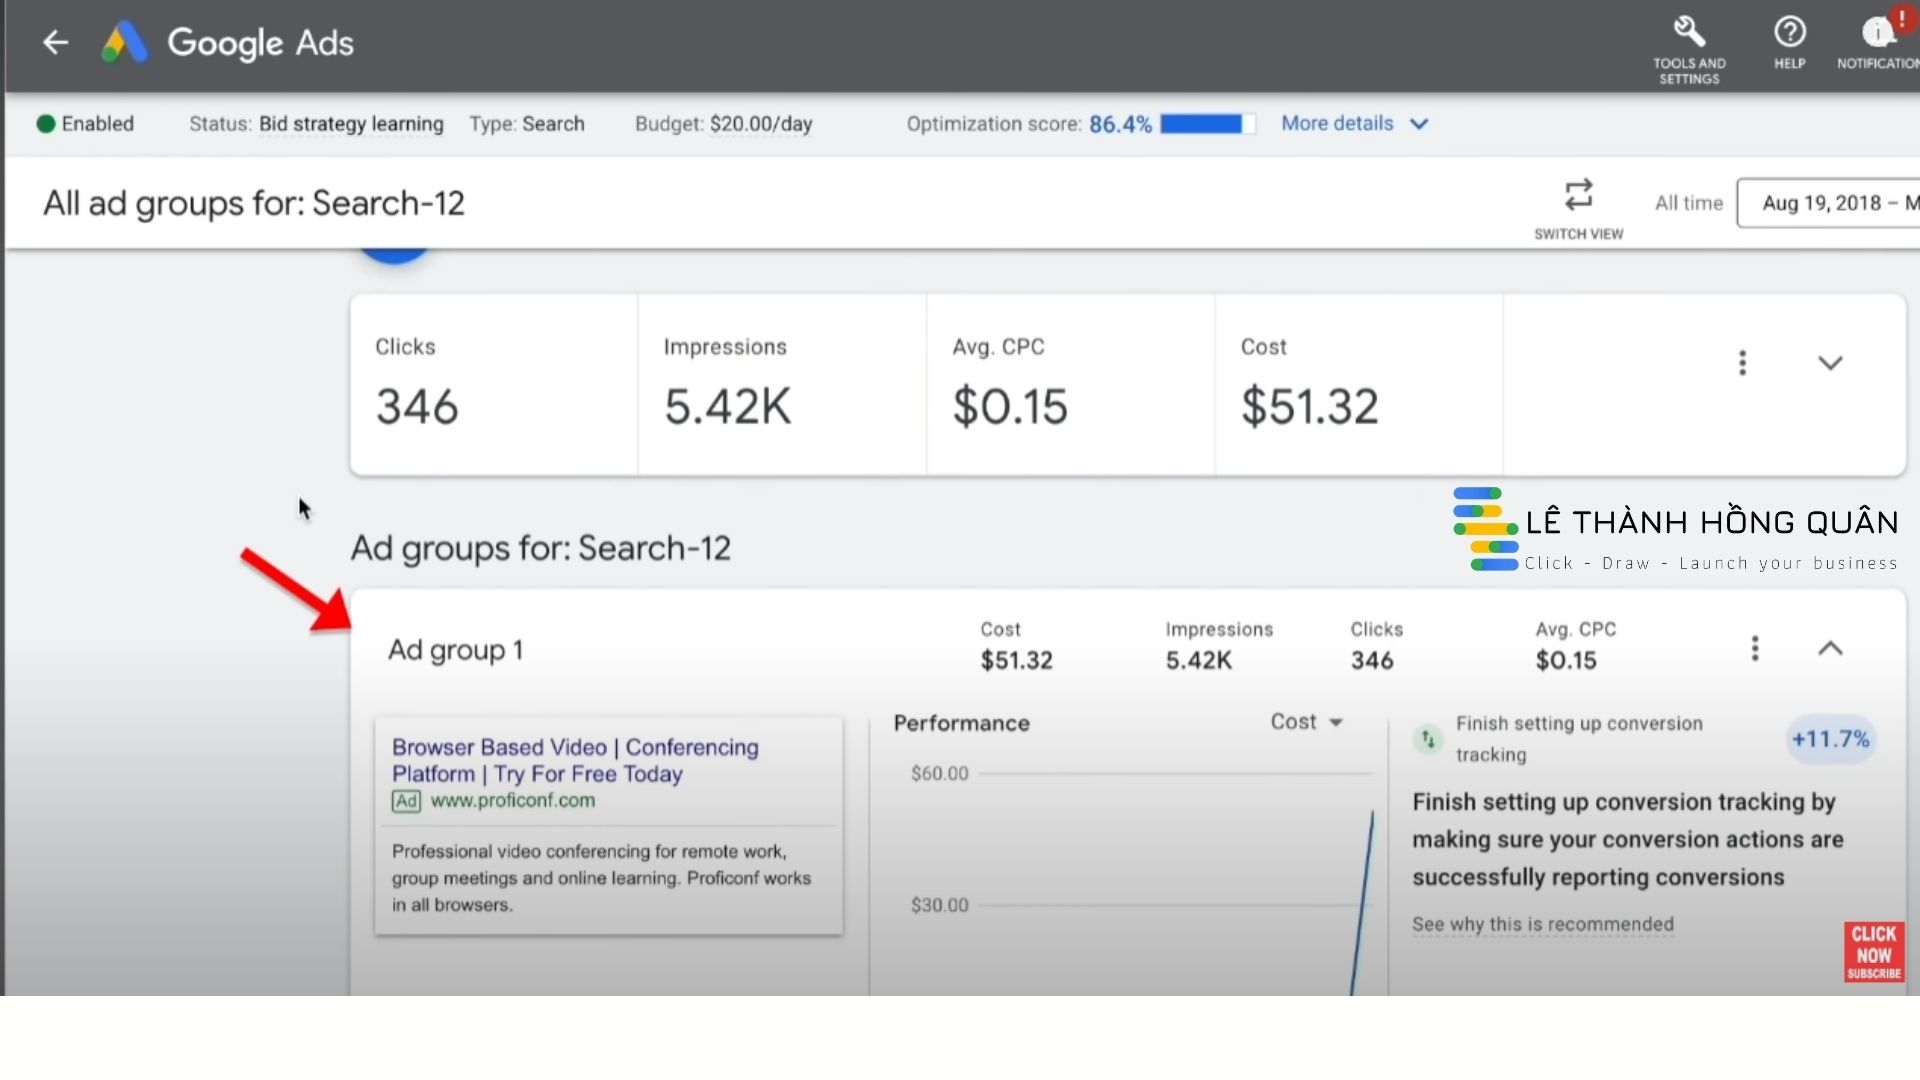
Task: Click the Click Now Subscribe badge
Action: click(x=1873, y=952)
